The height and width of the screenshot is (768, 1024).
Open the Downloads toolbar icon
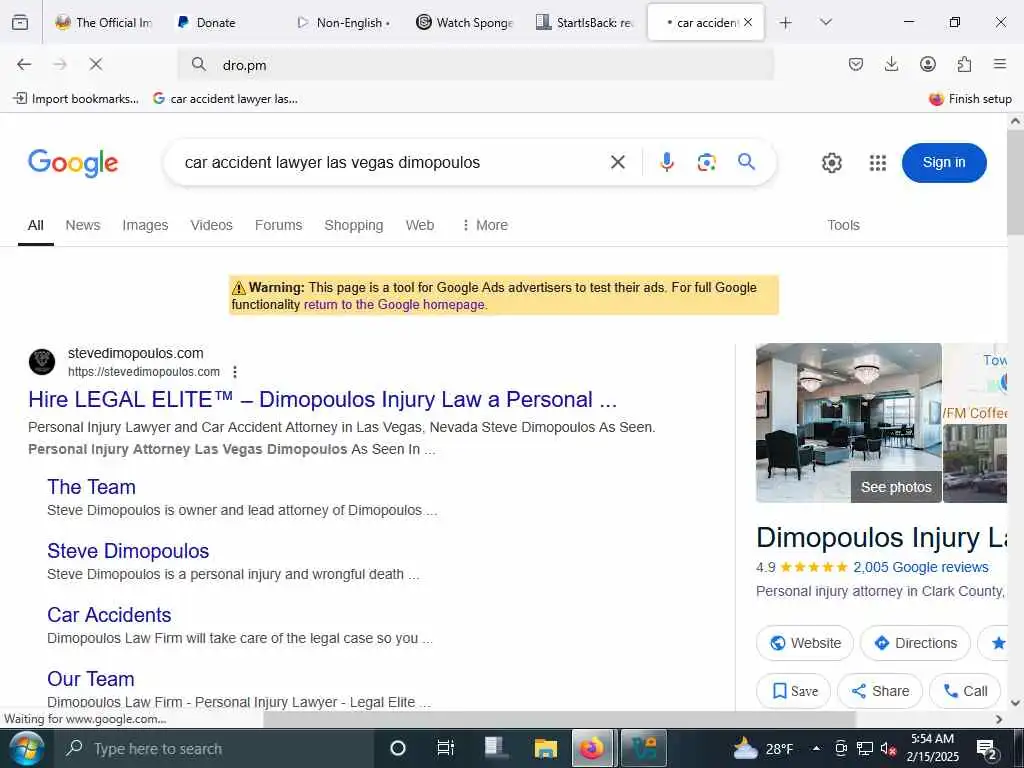coord(891,64)
